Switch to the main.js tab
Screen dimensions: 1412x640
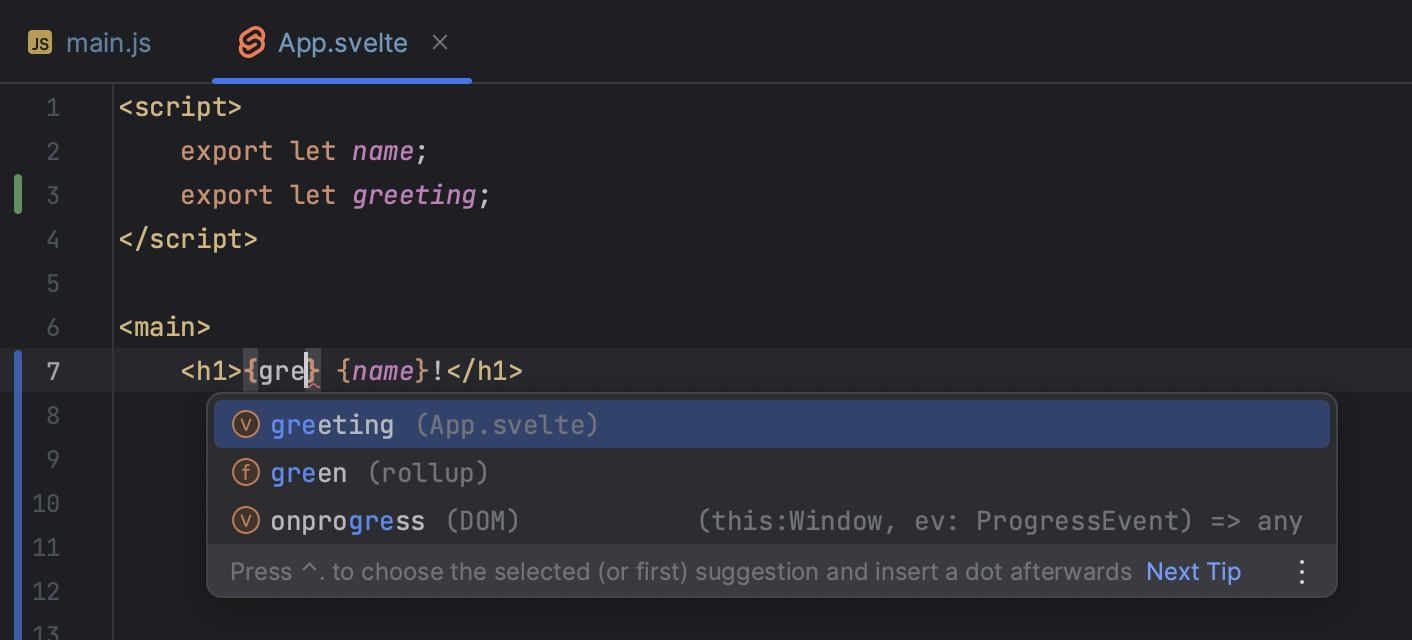click(108, 42)
